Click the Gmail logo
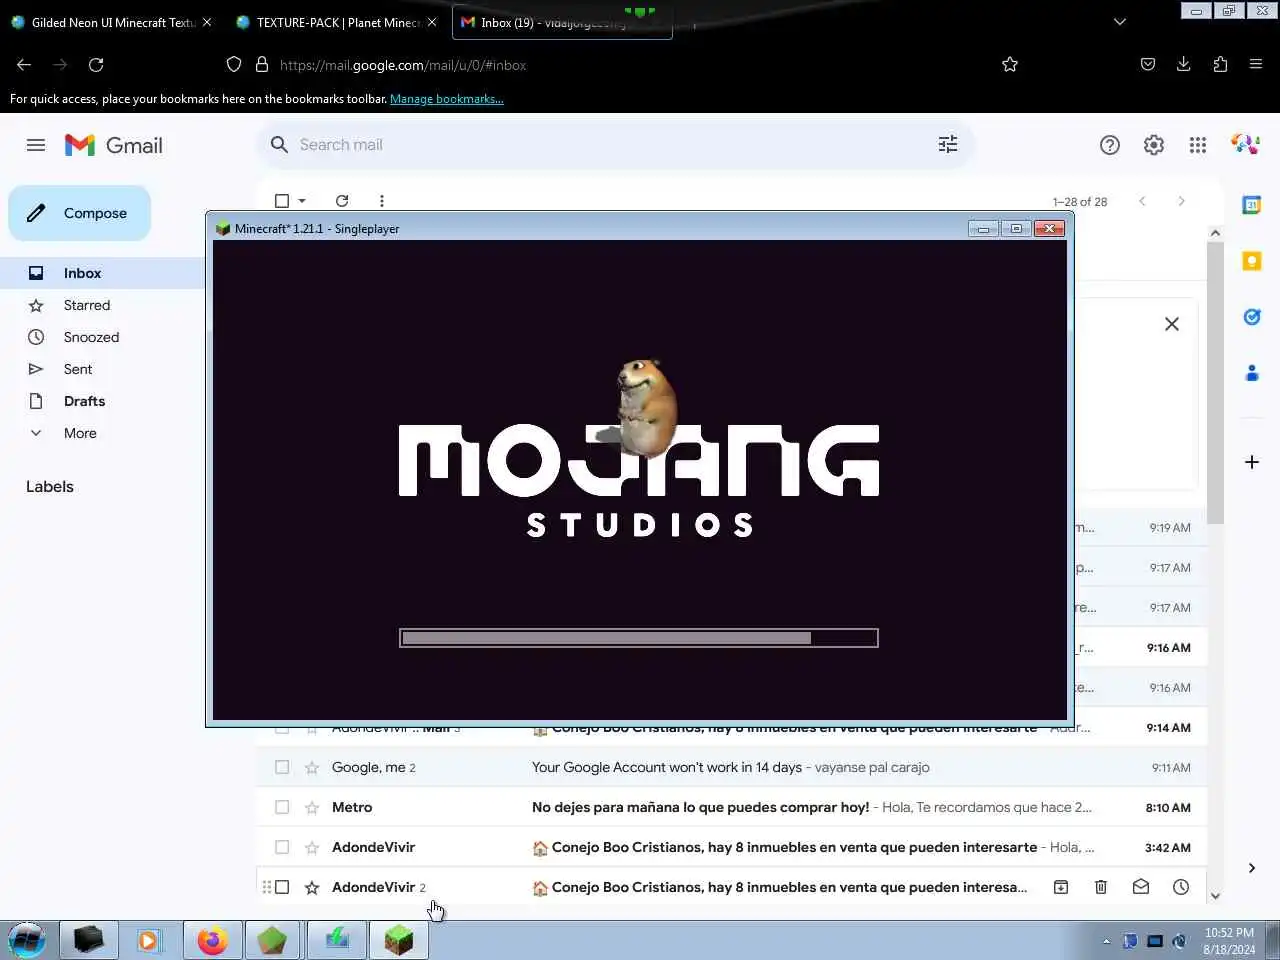This screenshot has width=1280, height=960. tap(113, 145)
